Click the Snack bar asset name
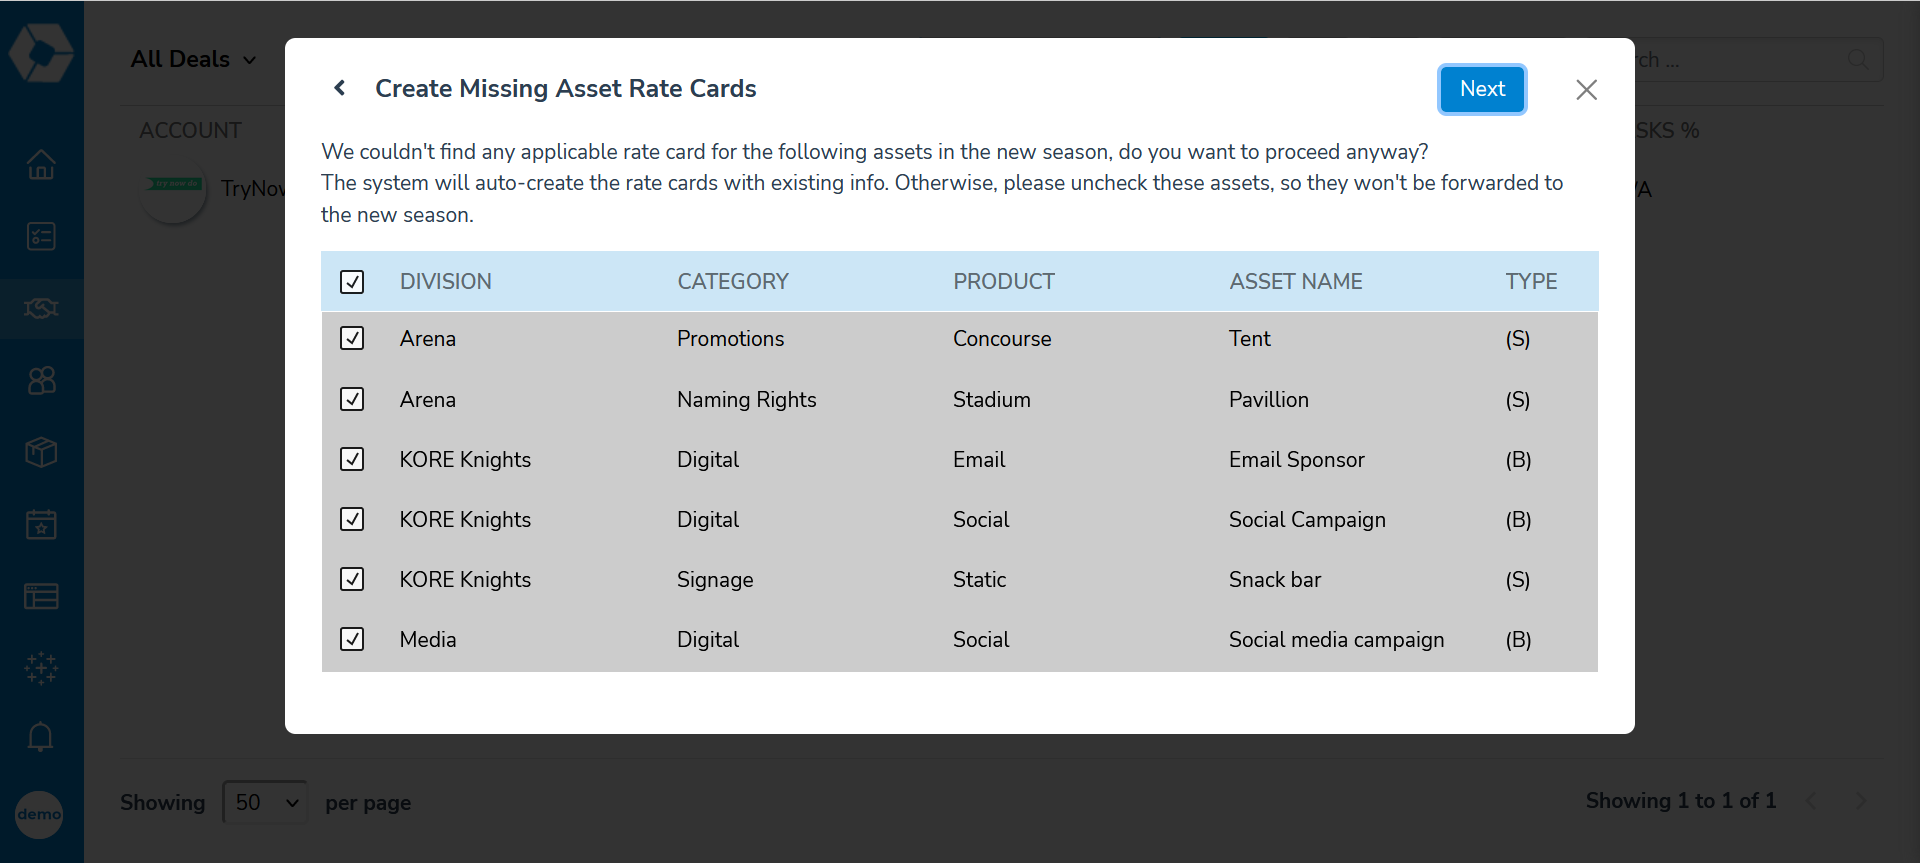This screenshot has width=1920, height=863. [1275, 580]
